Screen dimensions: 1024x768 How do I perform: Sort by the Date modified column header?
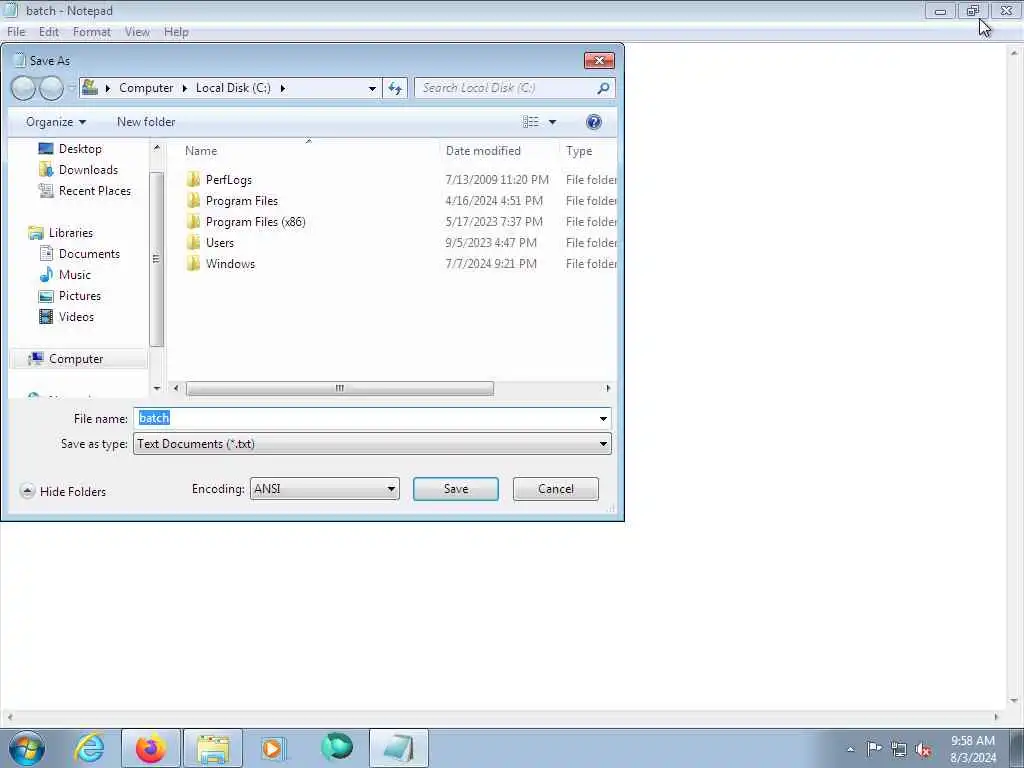499,151
